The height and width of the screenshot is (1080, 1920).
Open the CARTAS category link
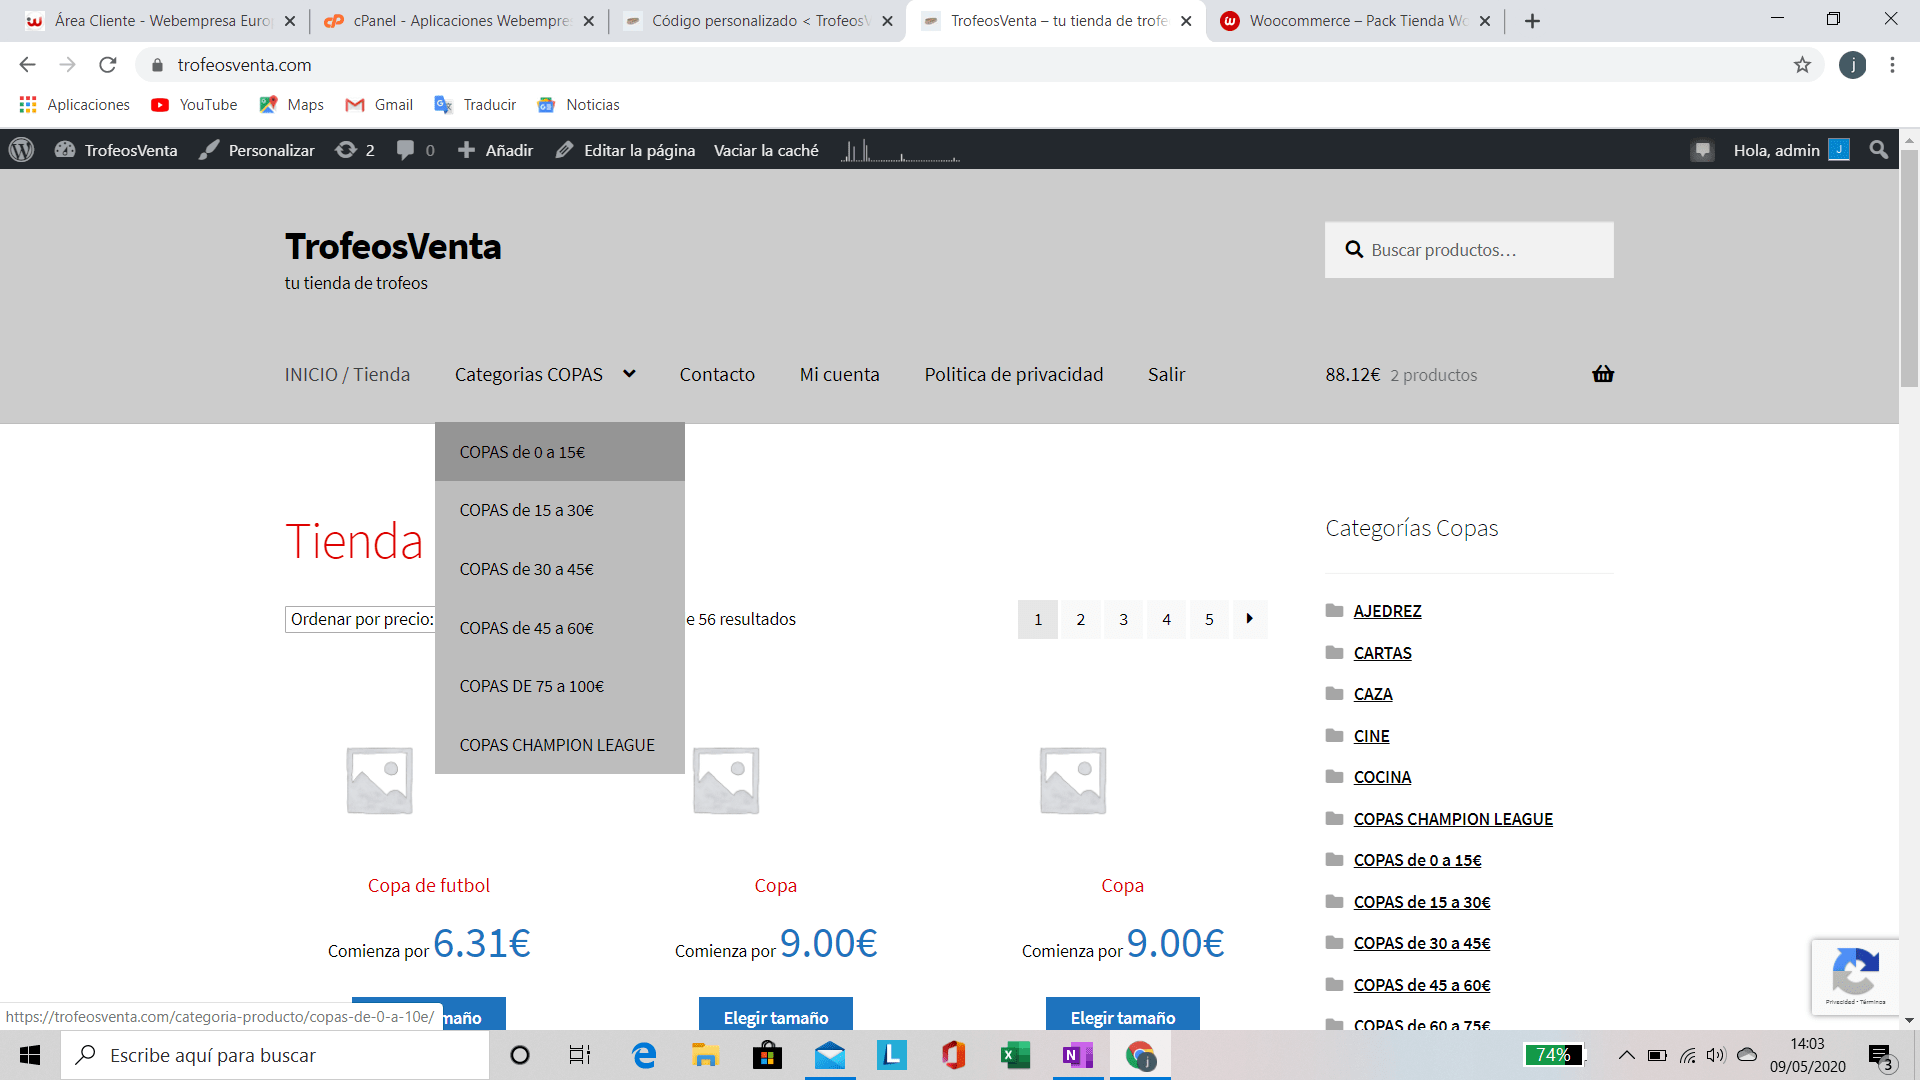click(1382, 653)
